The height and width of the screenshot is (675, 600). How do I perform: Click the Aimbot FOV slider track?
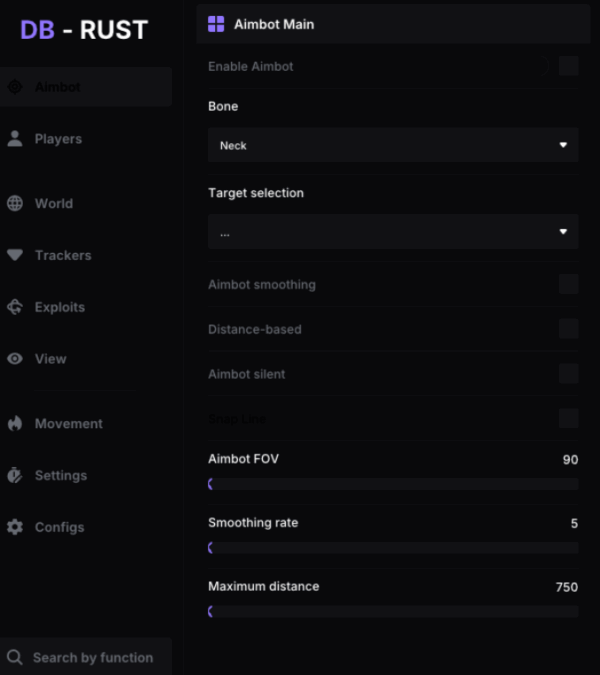pyautogui.click(x=393, y=484)
